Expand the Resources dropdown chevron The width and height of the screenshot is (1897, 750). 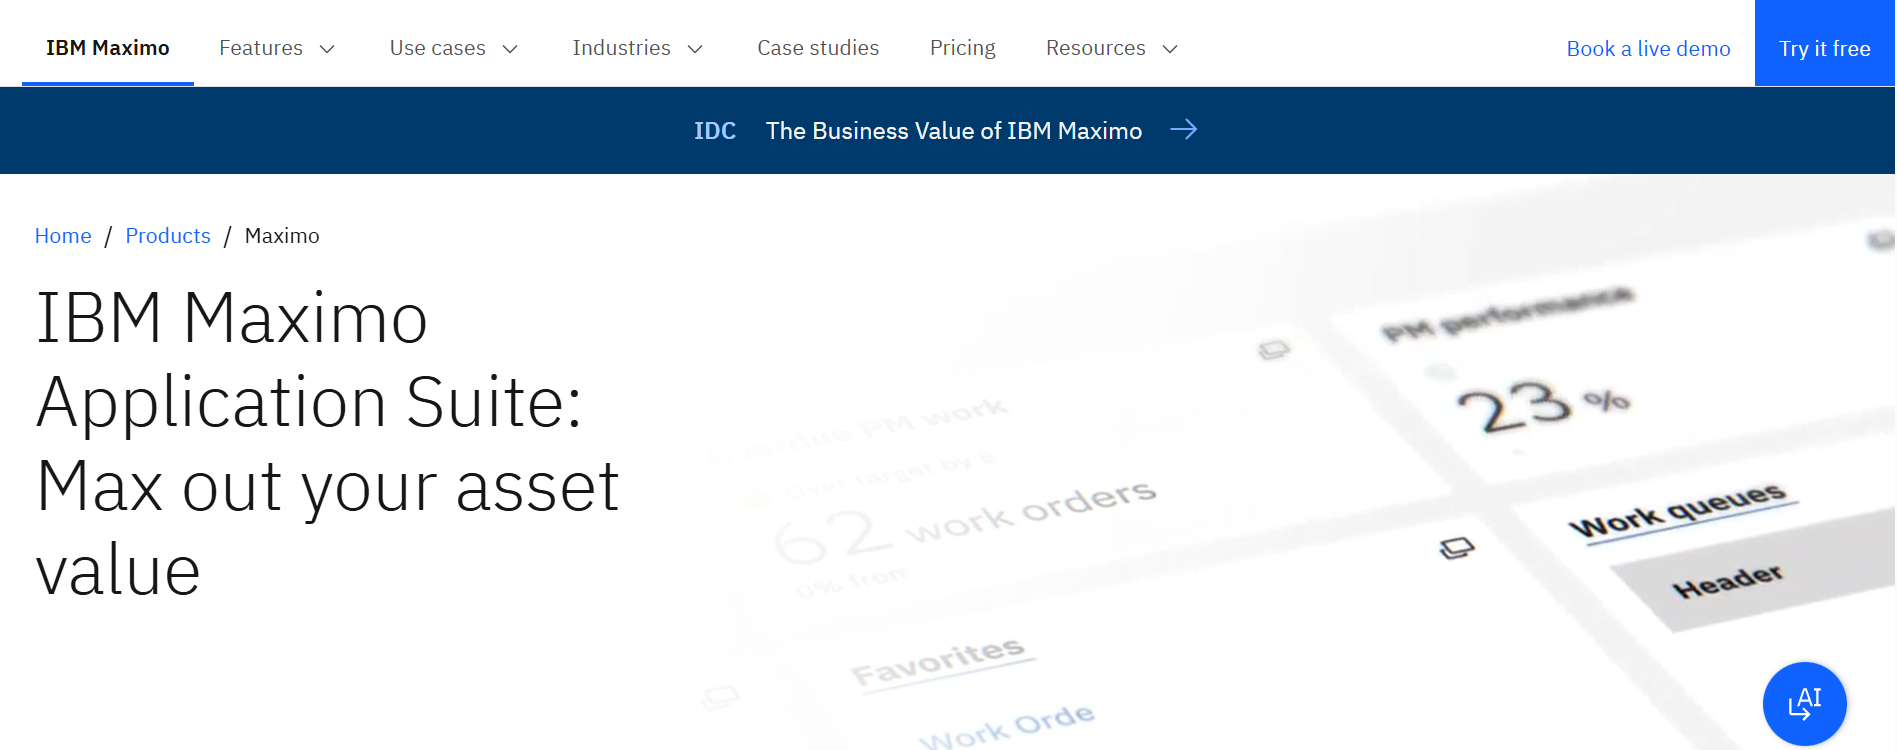1170,49
